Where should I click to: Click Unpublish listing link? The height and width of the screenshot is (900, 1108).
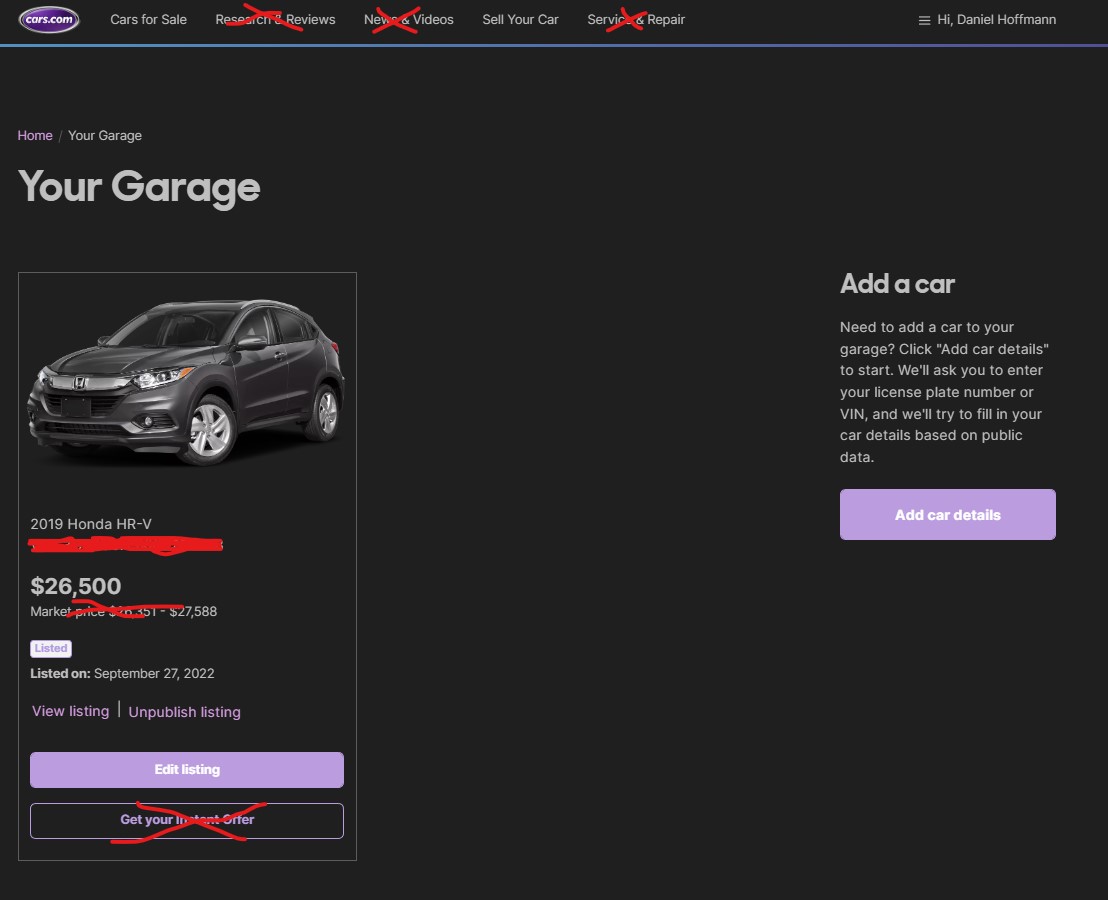pyautogui.click(x=184, y=712)
